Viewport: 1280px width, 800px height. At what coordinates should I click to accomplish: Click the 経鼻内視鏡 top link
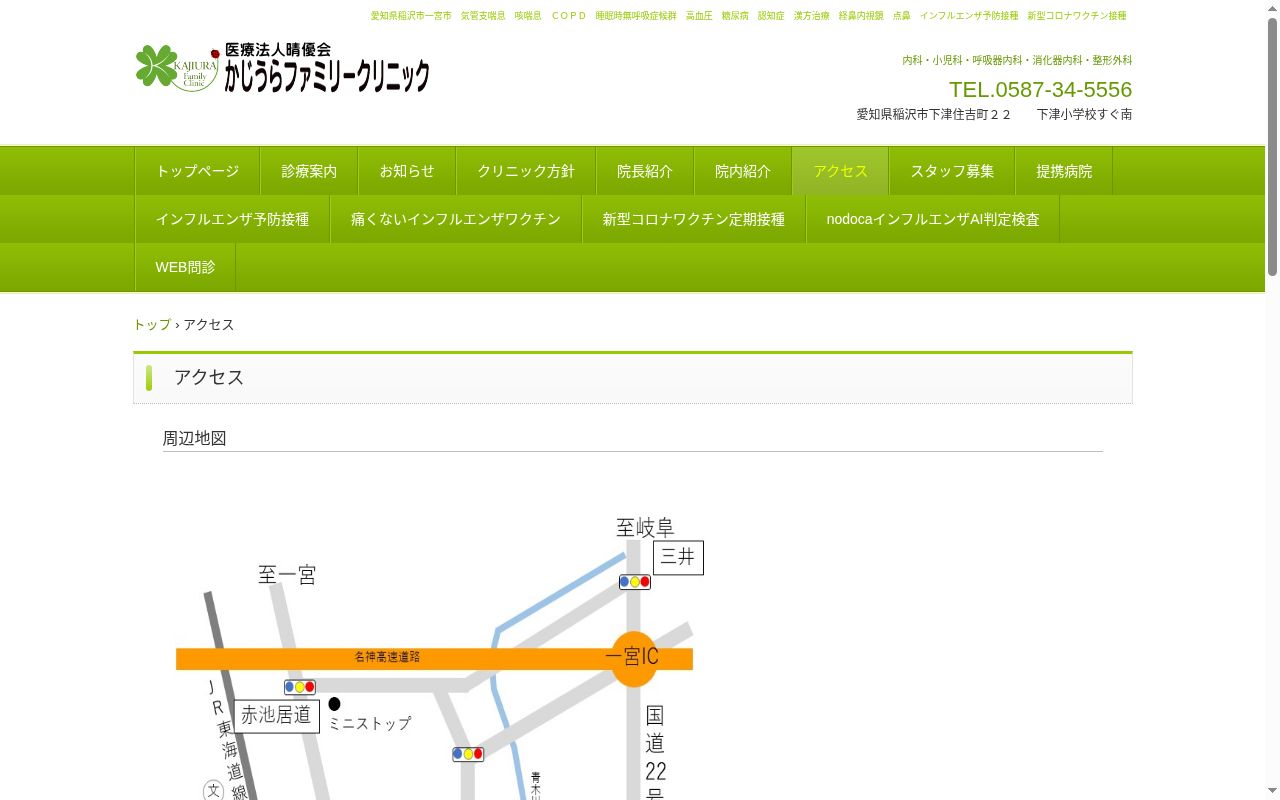pos(861,16)
